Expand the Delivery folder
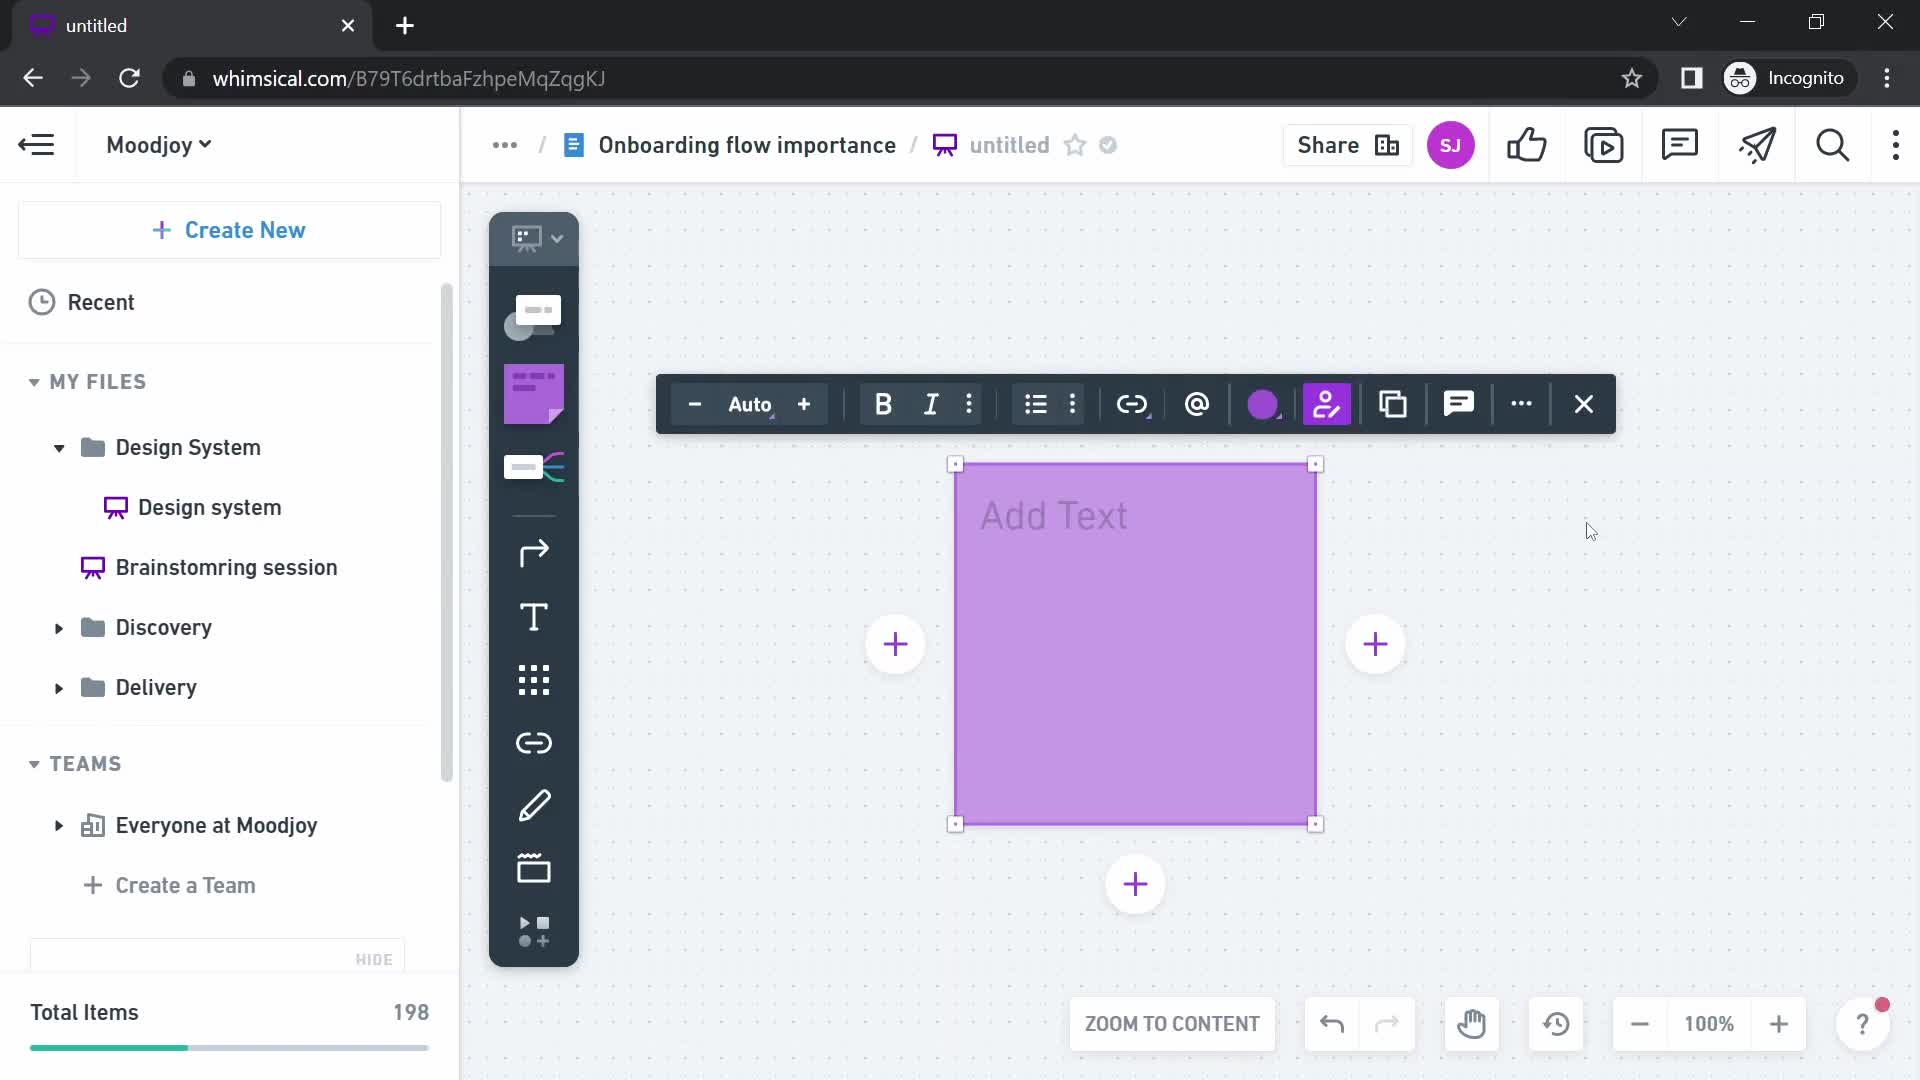Screen dimensions: 1920x1080 tap(58, 687)
